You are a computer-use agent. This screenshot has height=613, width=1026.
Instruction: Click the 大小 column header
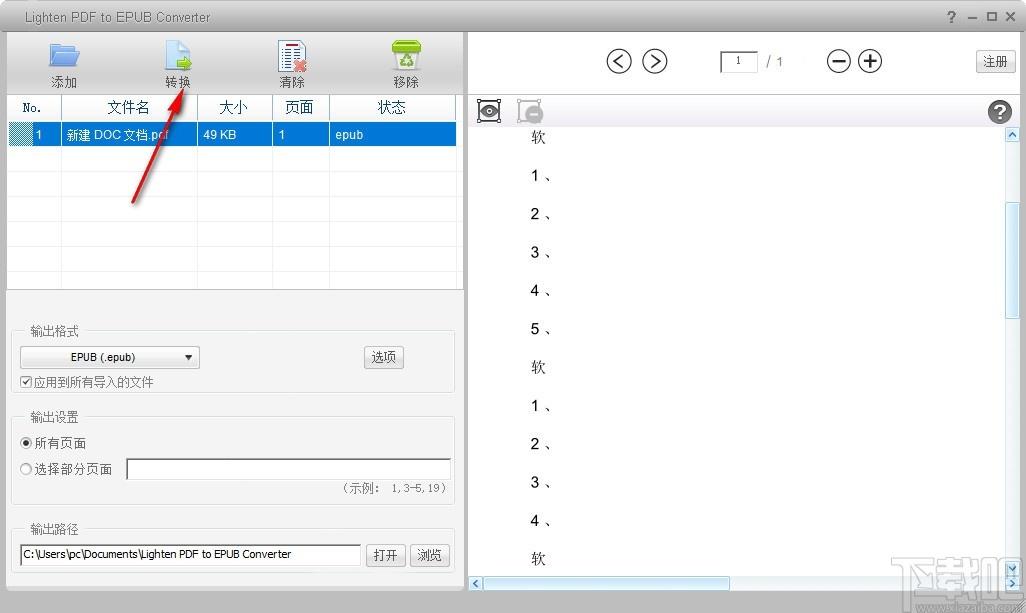pos(234,108)
